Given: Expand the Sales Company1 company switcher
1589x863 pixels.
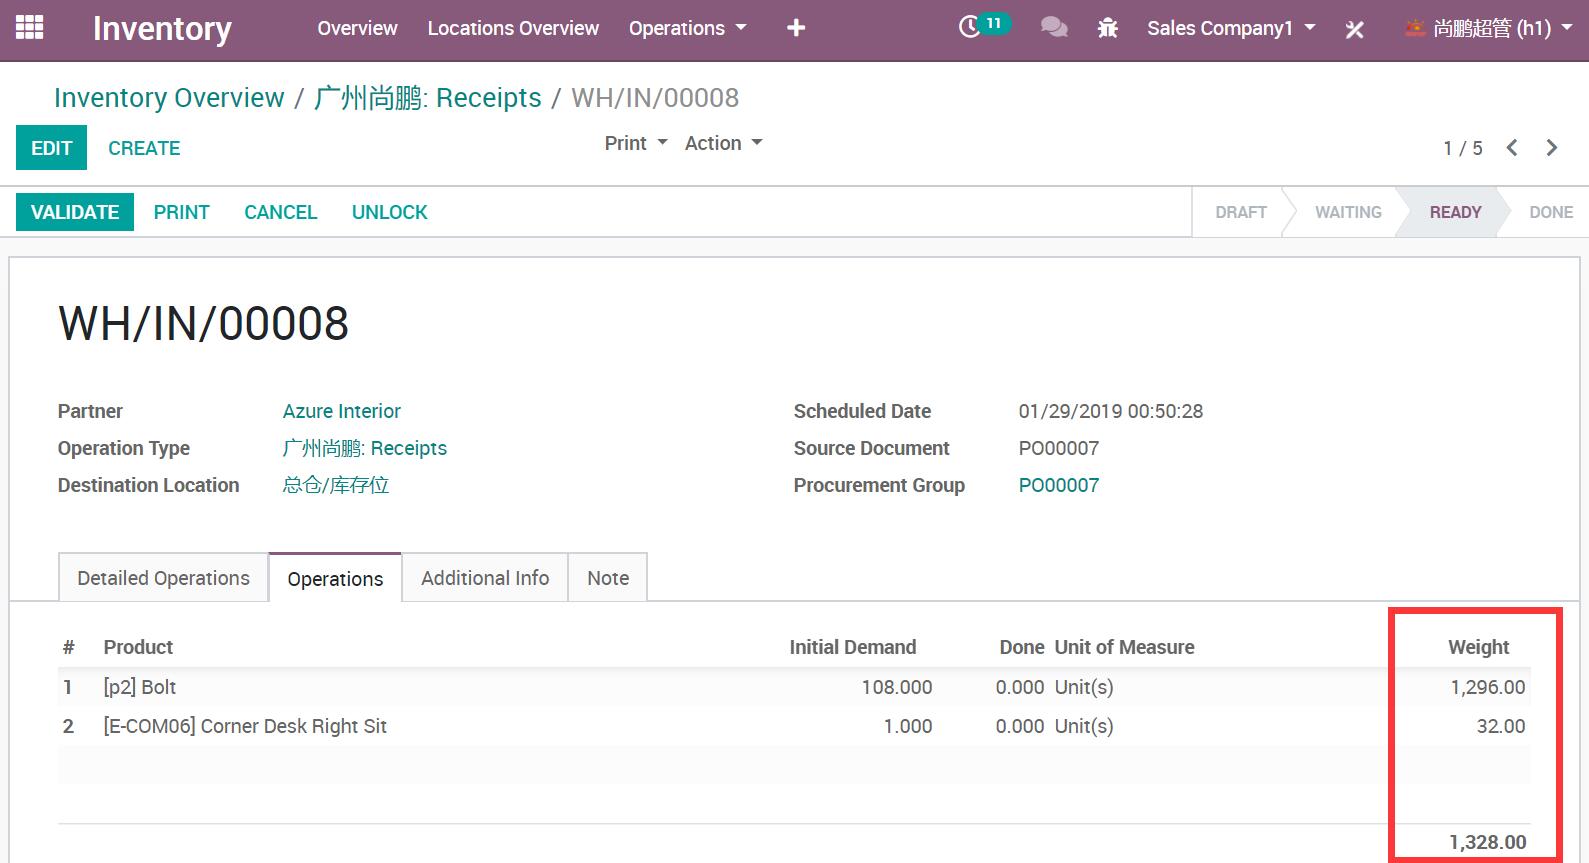Looking at the screenshot, I should [1230, 28].
